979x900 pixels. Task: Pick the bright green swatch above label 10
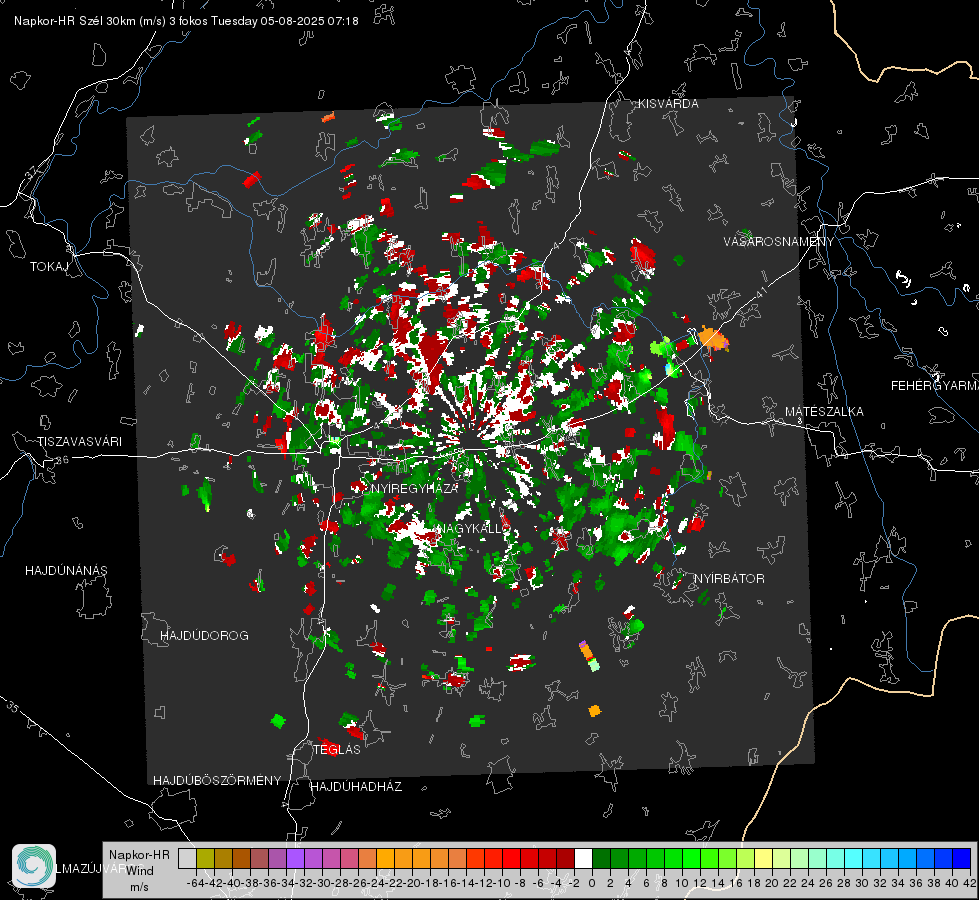691,858
